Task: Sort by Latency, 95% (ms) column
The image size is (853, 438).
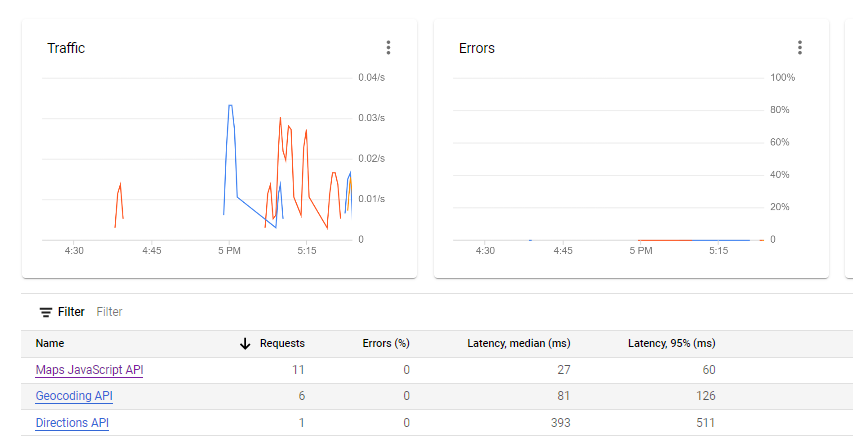Action: (672, 343)
